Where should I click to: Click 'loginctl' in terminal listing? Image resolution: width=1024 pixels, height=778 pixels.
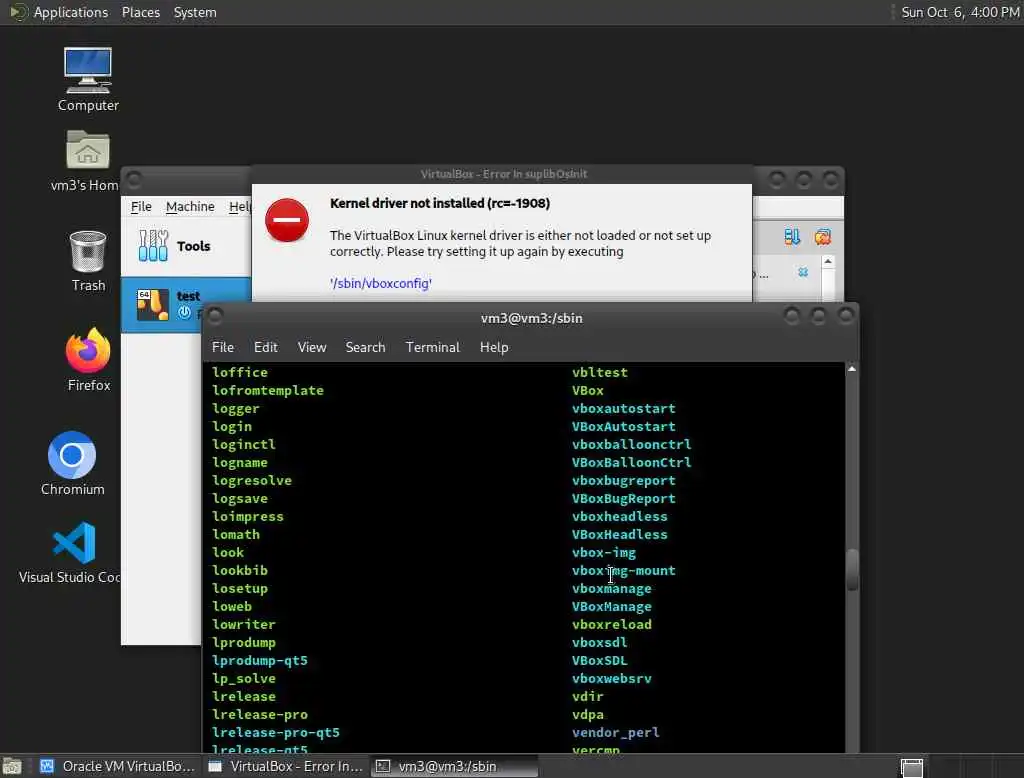pos(244,444)
